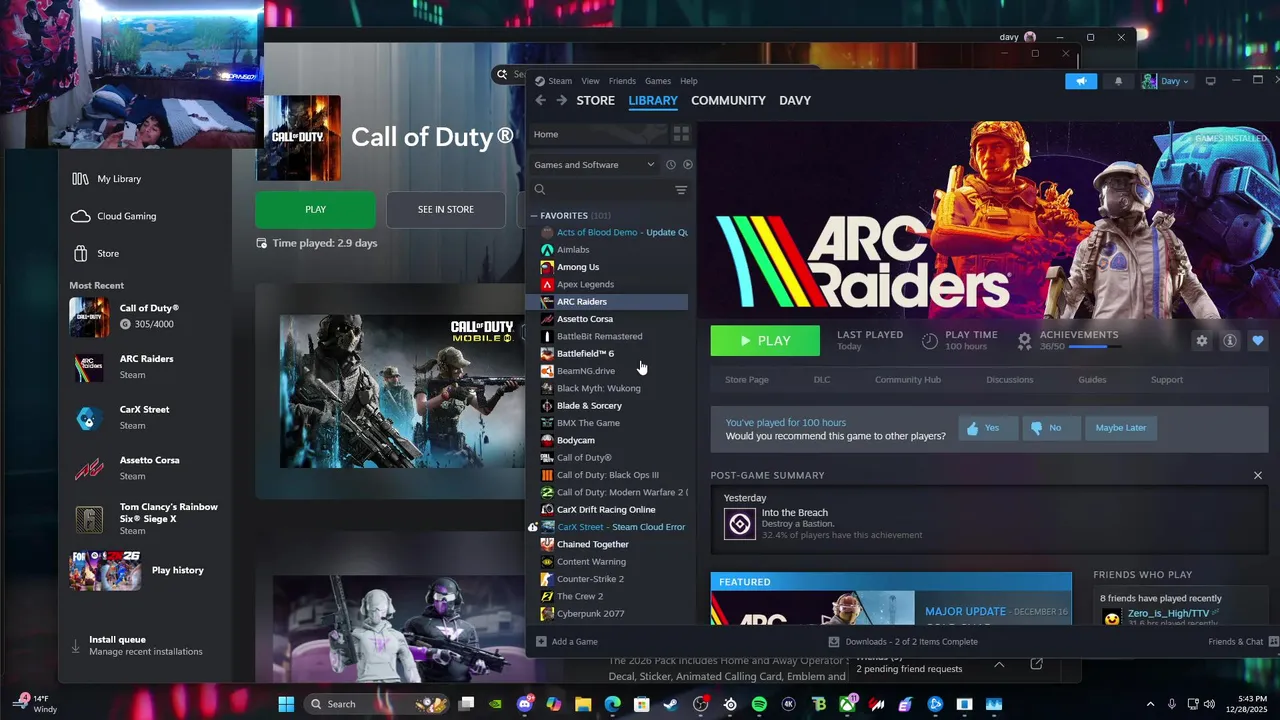Screen dimensions: 1280x720
Task: Click the Windows taskbar Search box
Action: click(375, 704)
